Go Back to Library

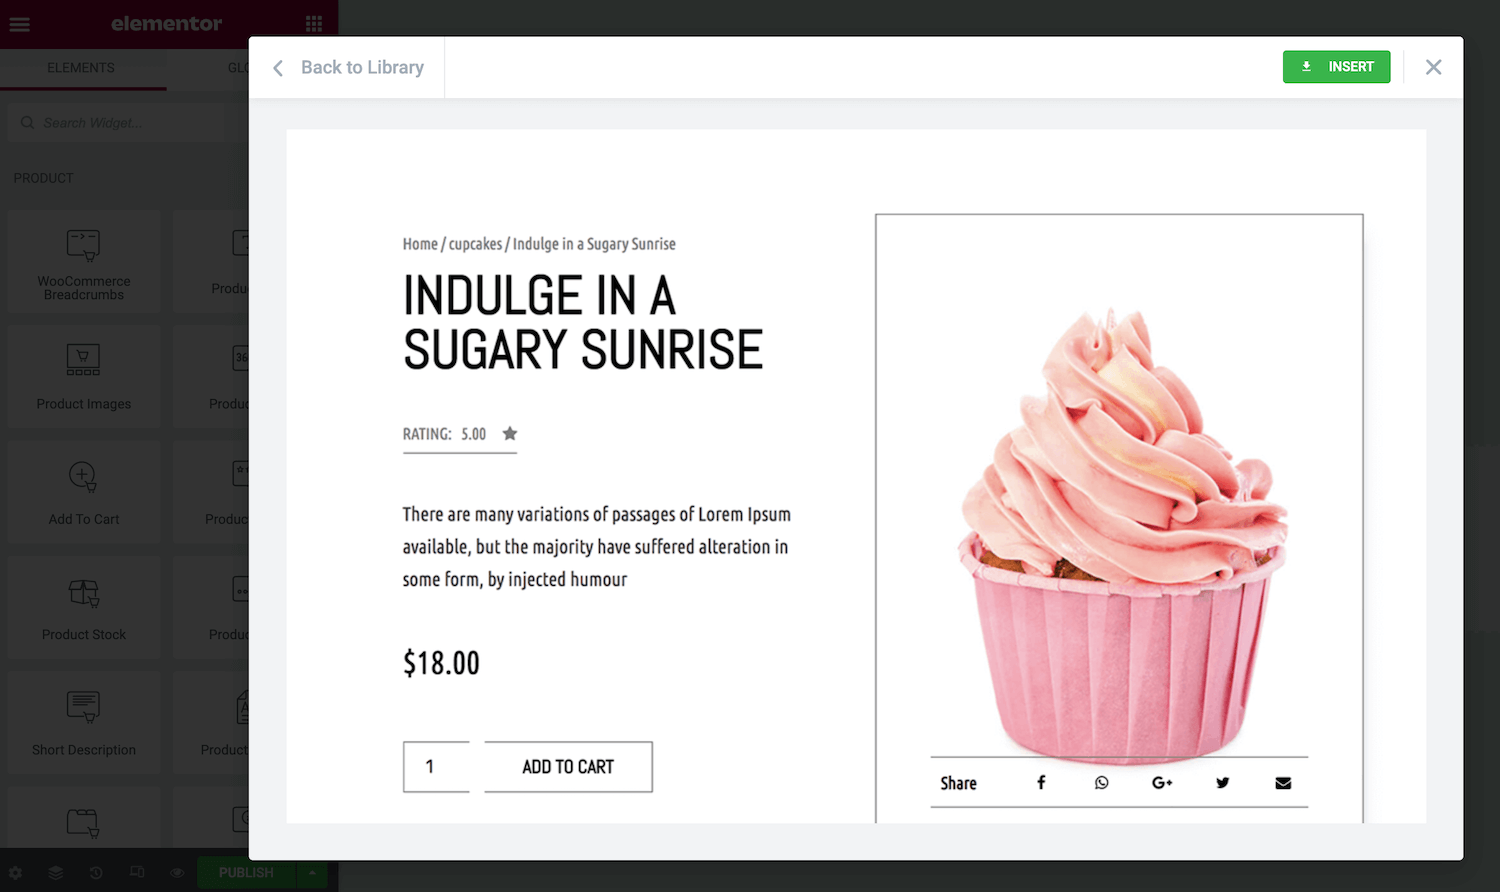click(348, 68)
